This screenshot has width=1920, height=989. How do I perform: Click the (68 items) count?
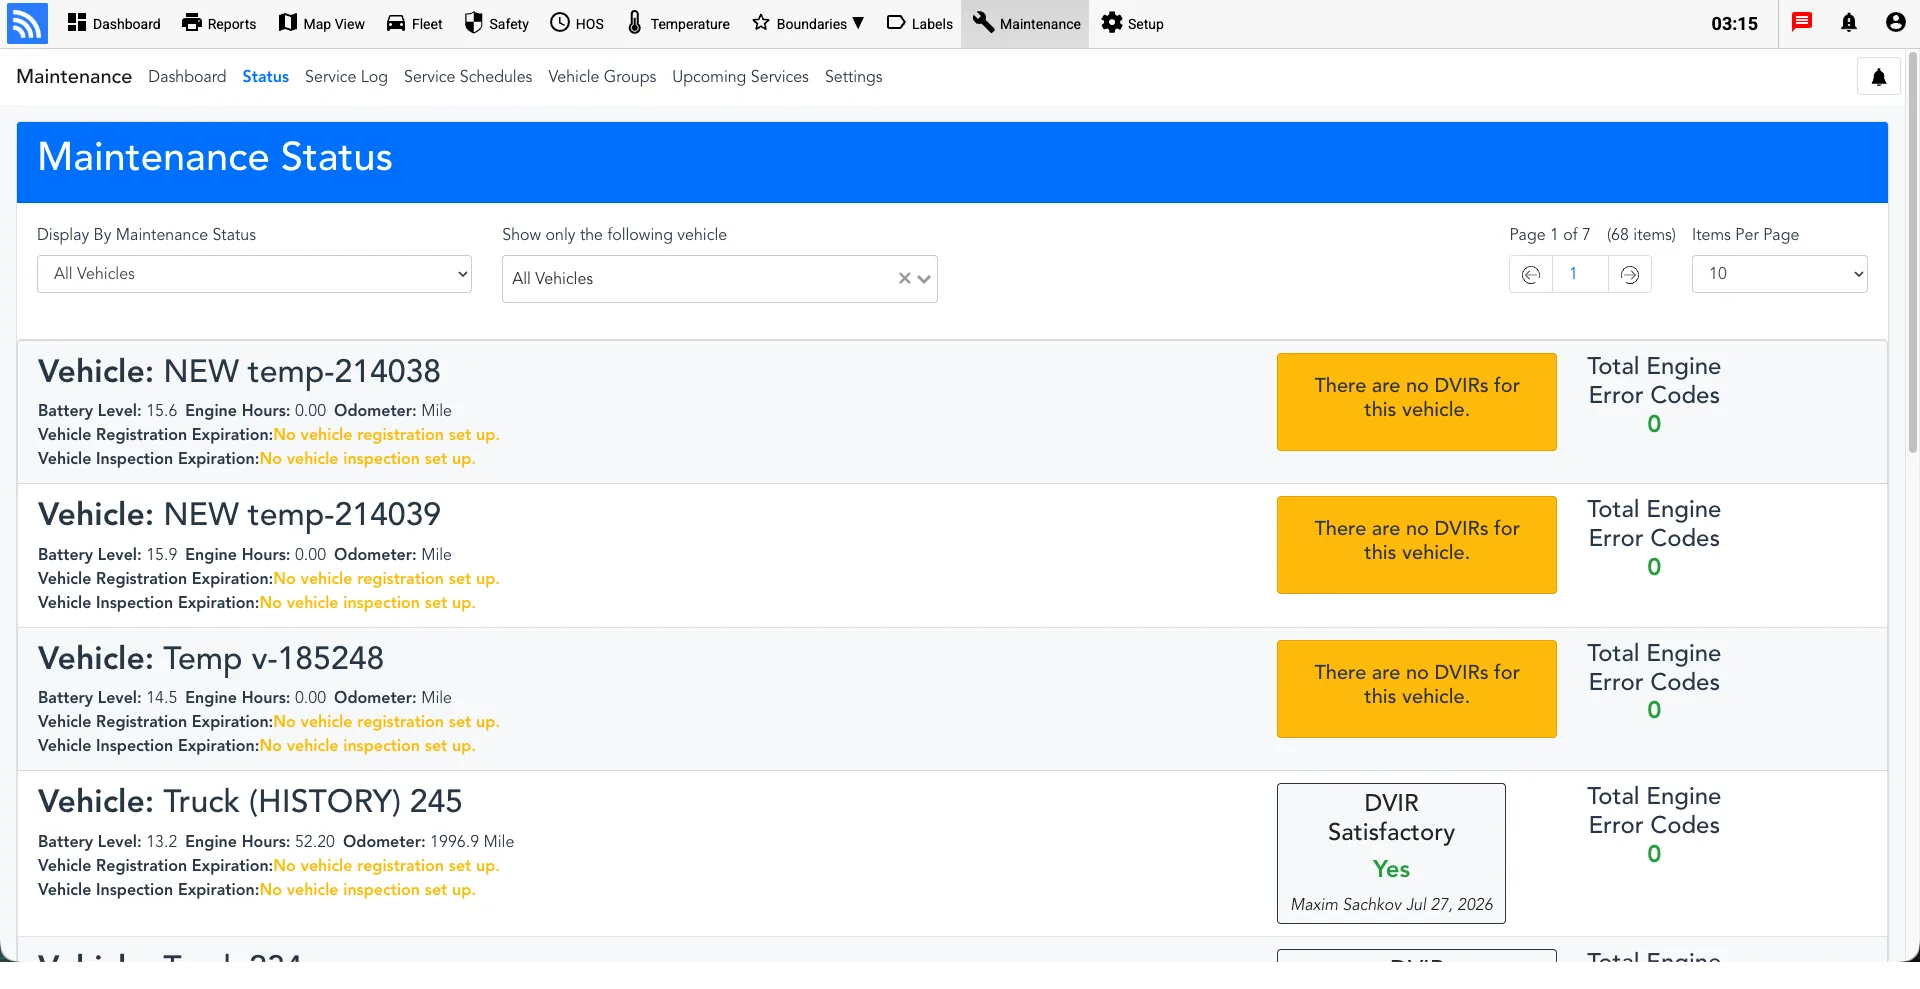pos(1641,235)
